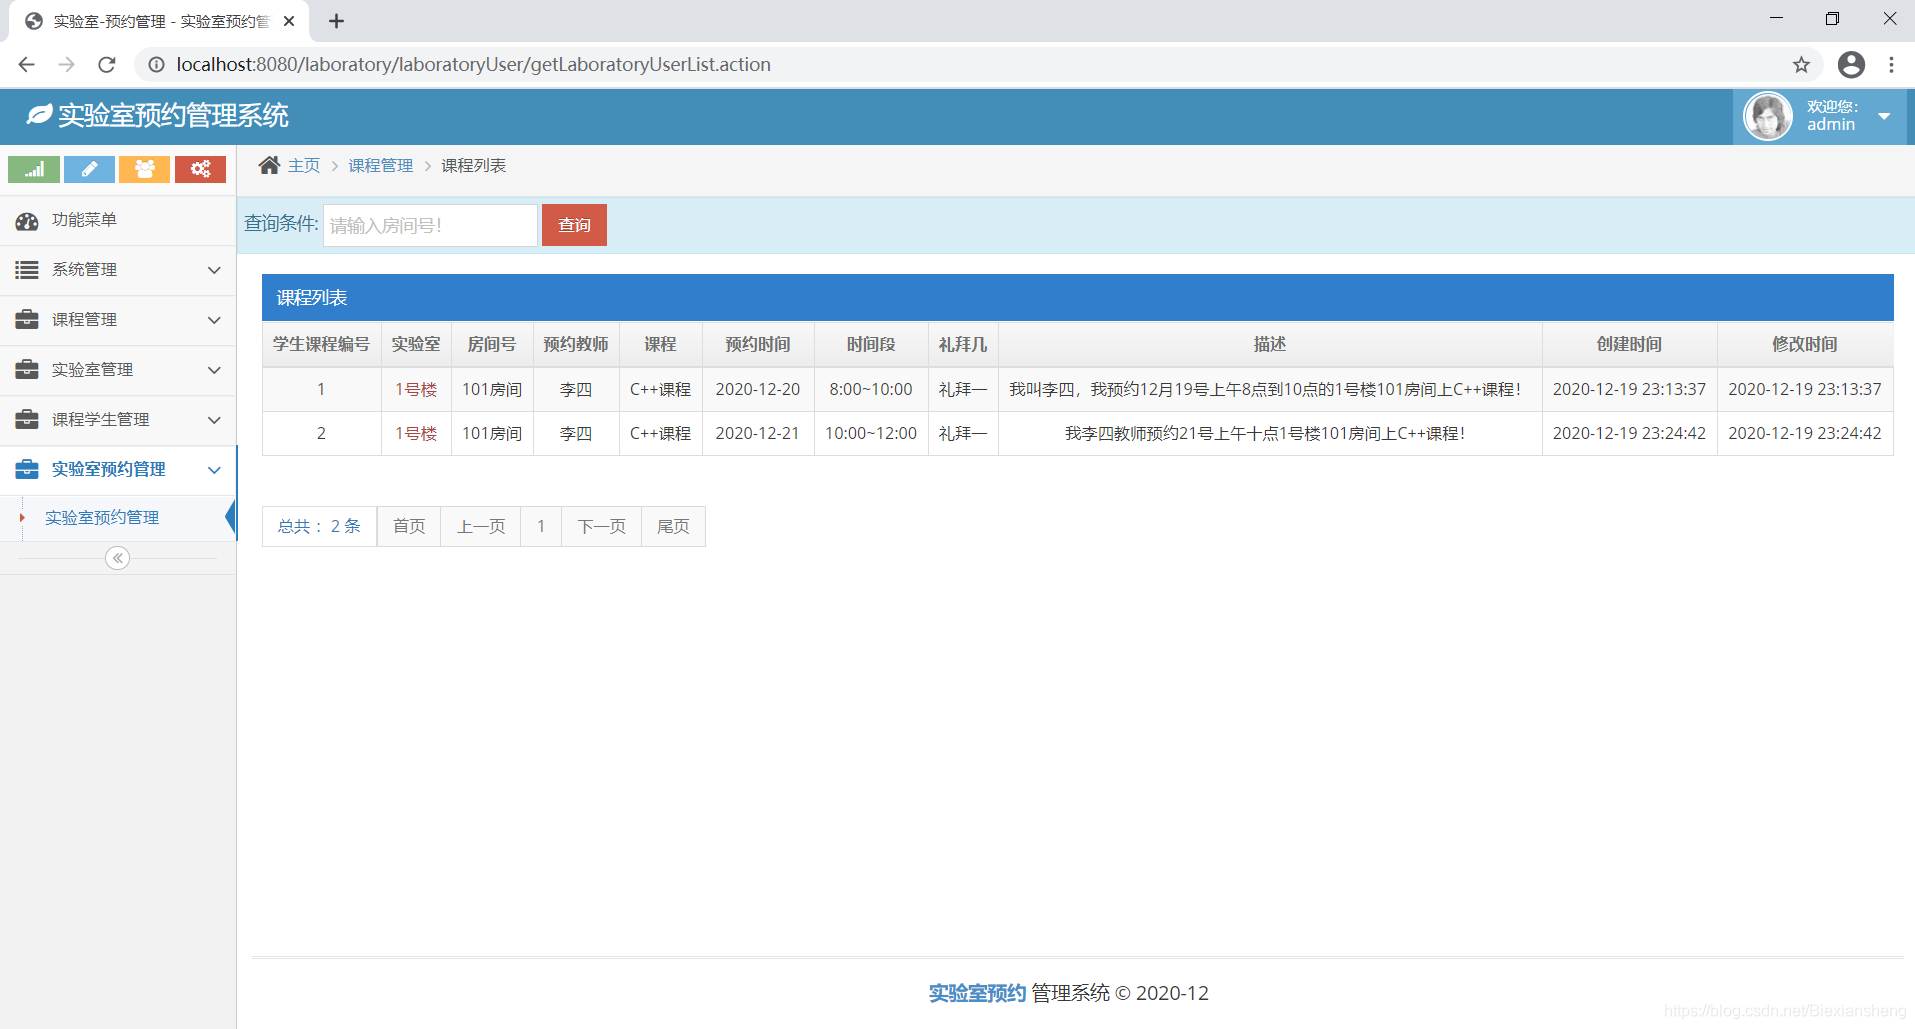Click the 描述 column header
Image resolution: width=1915 pixels, height=1029 pixels.
[1270, 345]
